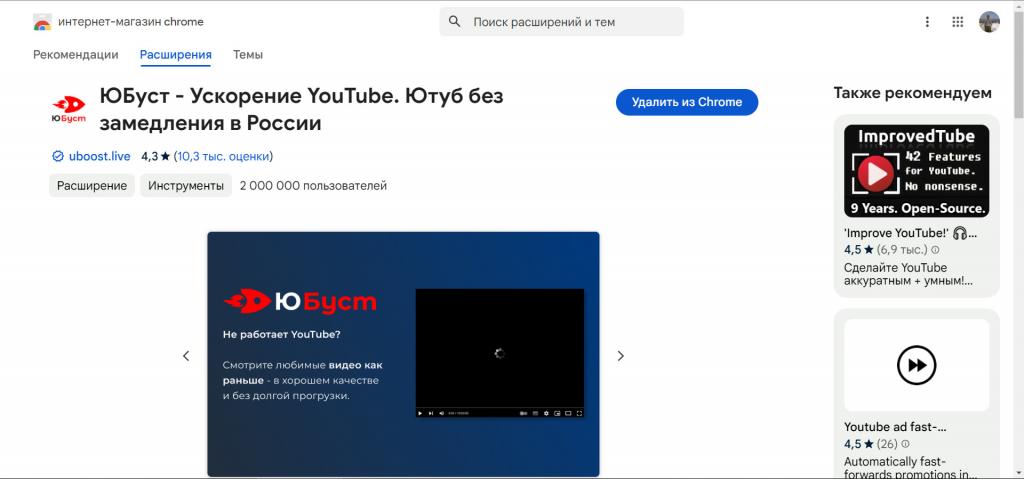This screenshot has width=1024, height=479.
Task: Open the three-dot more options menu
Action: 927,22
